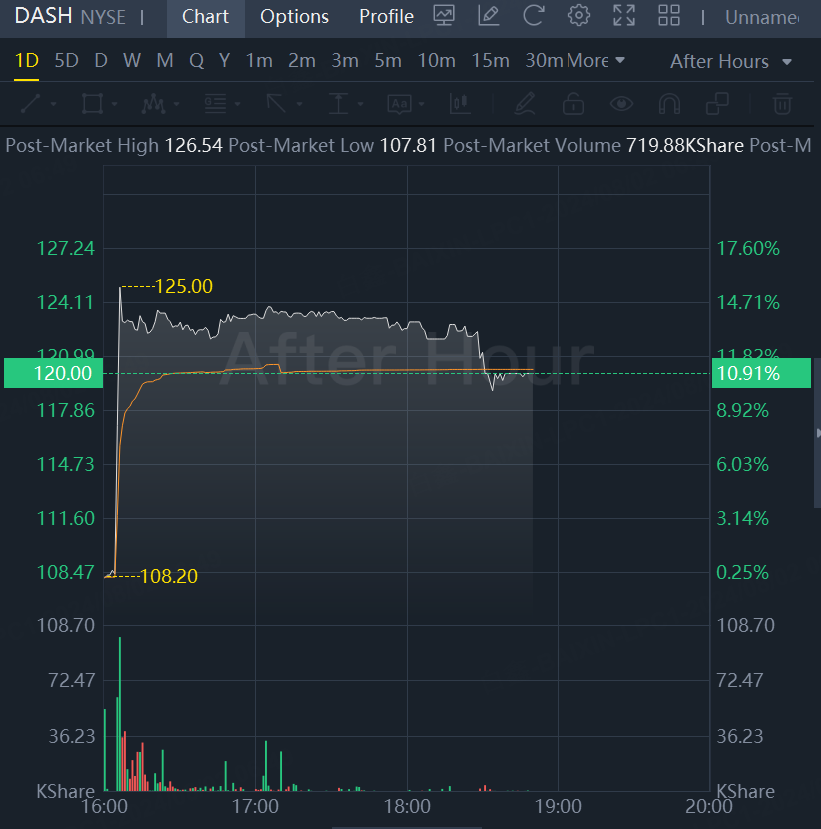Open the More timeframes dropdown
Image resolution: width=821 pixels, height=829 pixels.
click(596, 61)
